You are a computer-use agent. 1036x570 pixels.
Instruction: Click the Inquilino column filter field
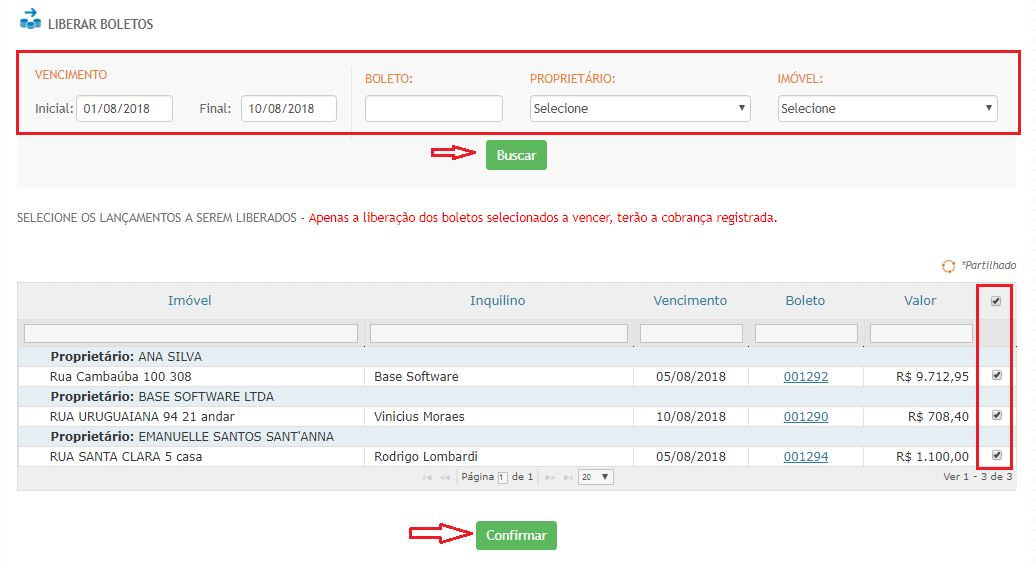498,333
